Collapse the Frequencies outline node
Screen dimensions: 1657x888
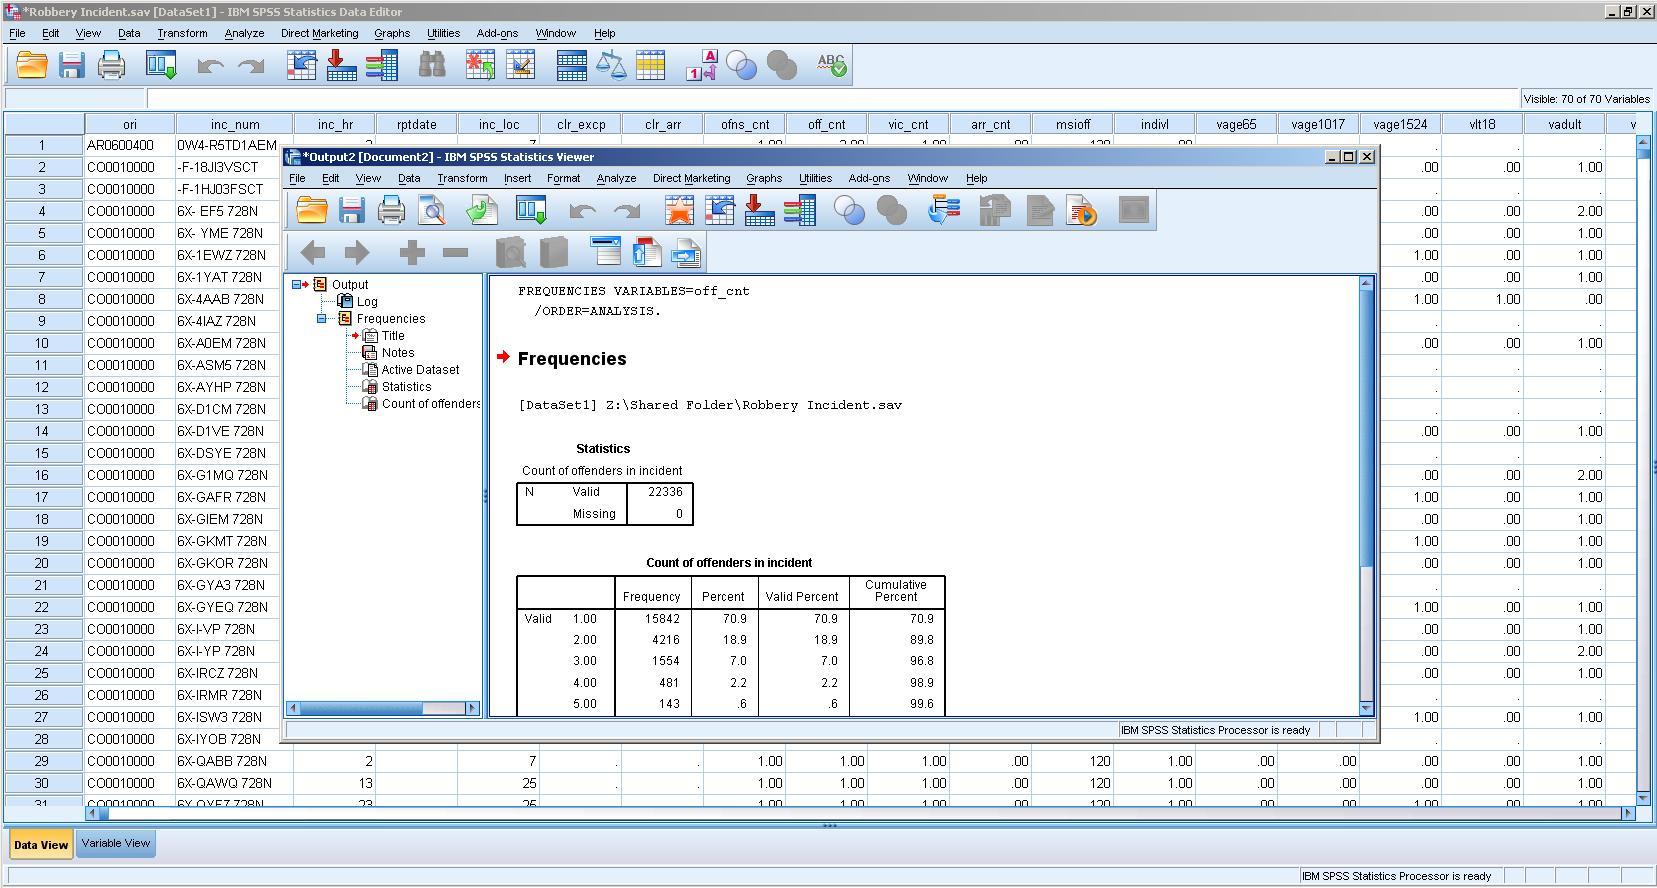(322, 319)
